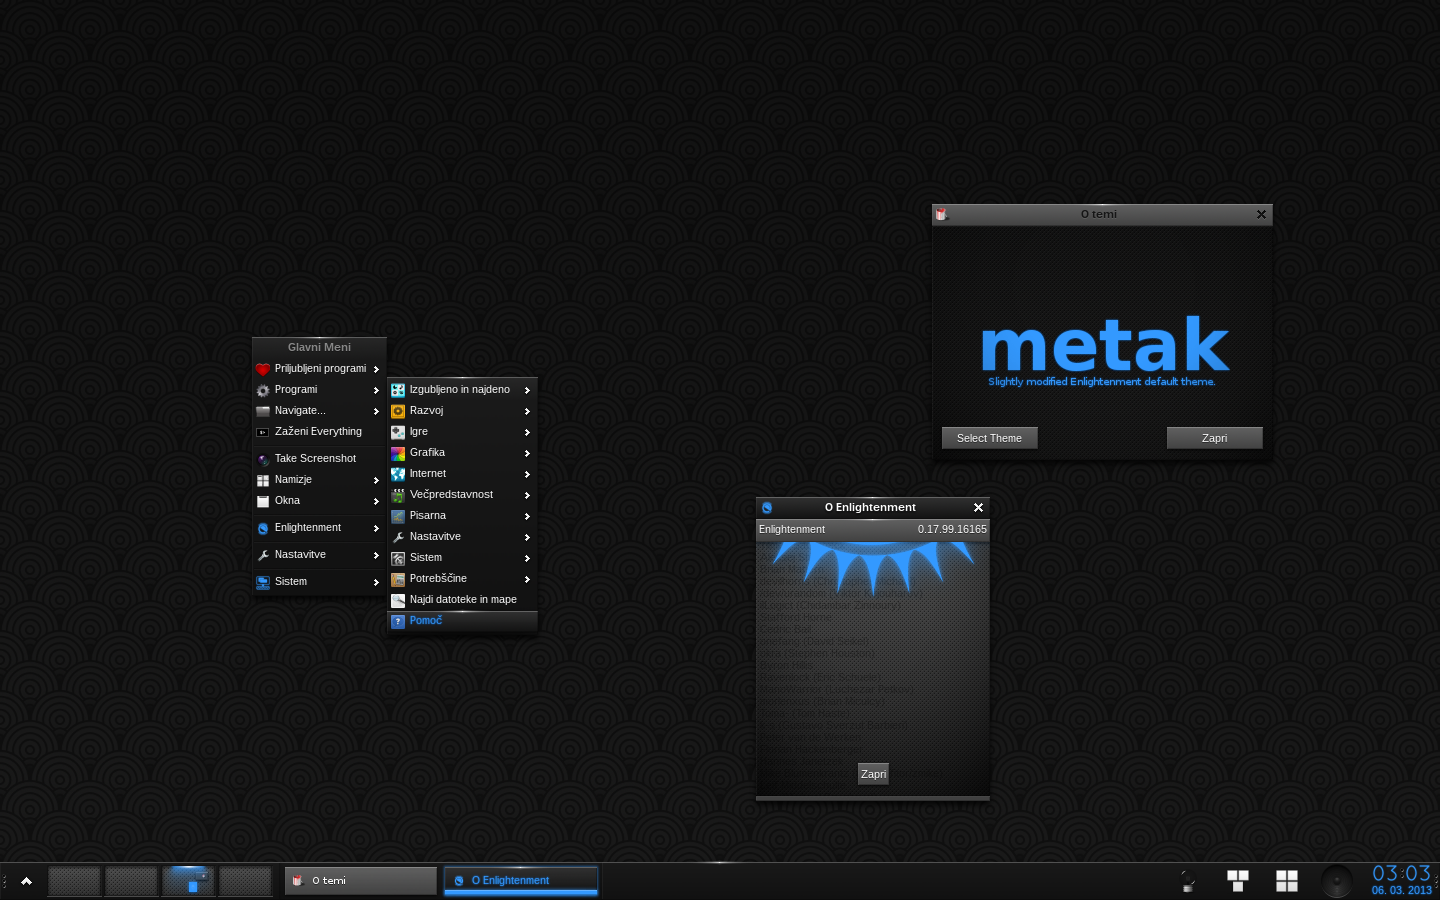Click the wrench icon of Nastavitve in Glavni Meni
This screenshot has height=900, width=1440.
[263, 555]
